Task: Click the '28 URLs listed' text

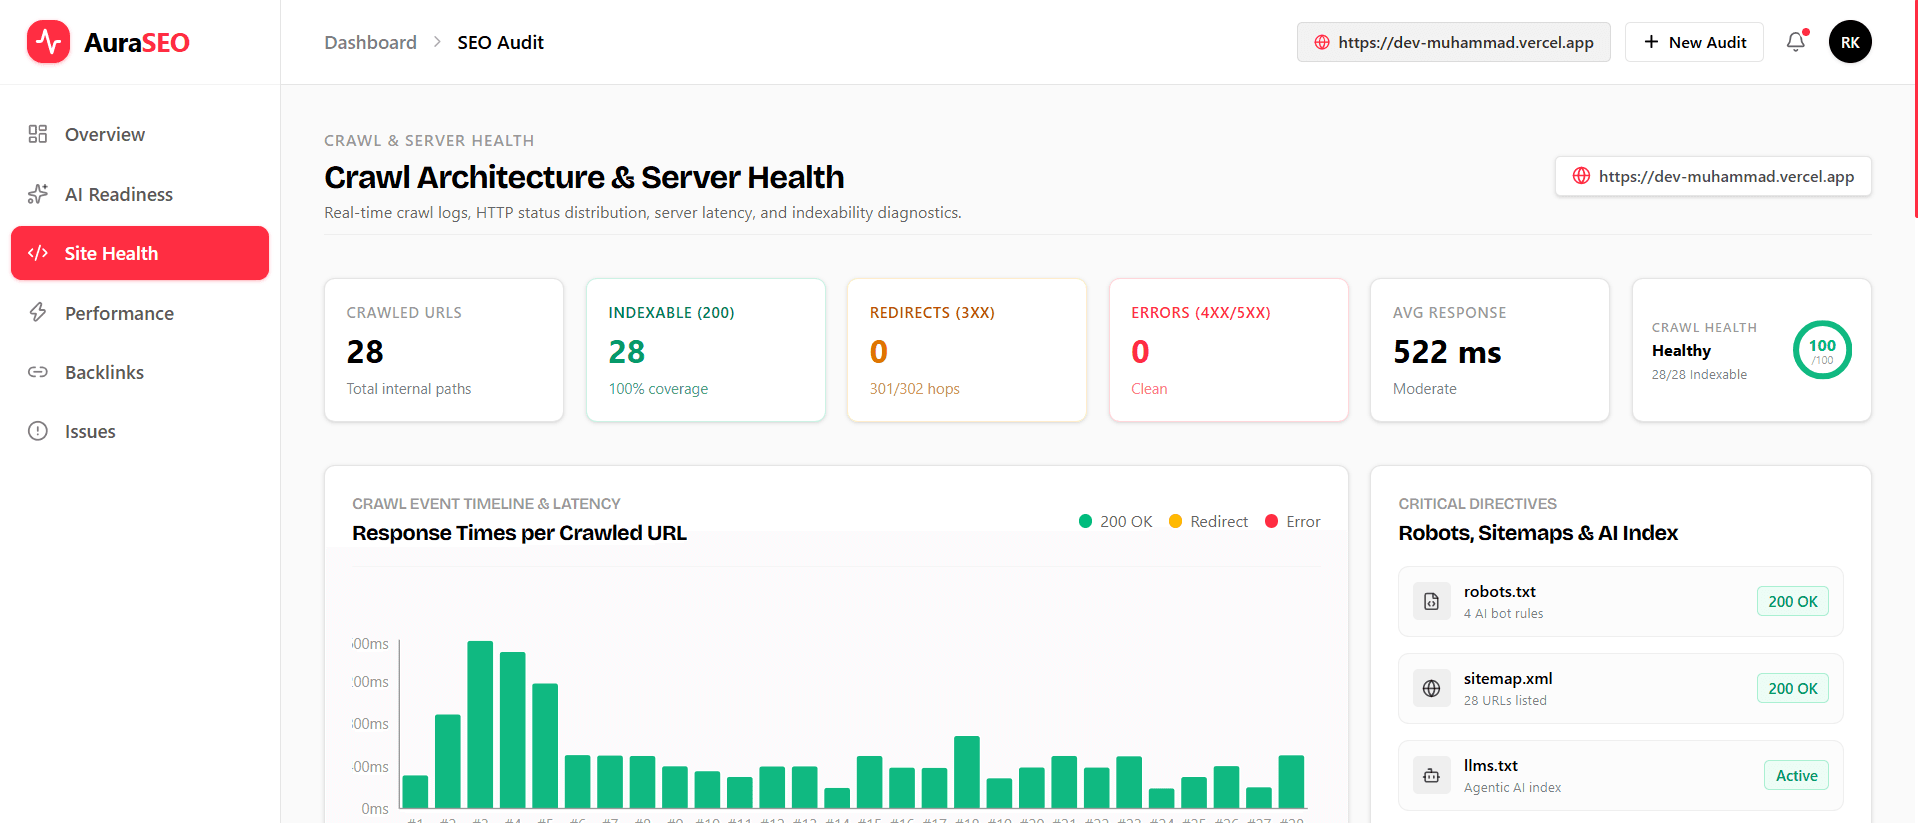Action: click(x=1505, y=701)
